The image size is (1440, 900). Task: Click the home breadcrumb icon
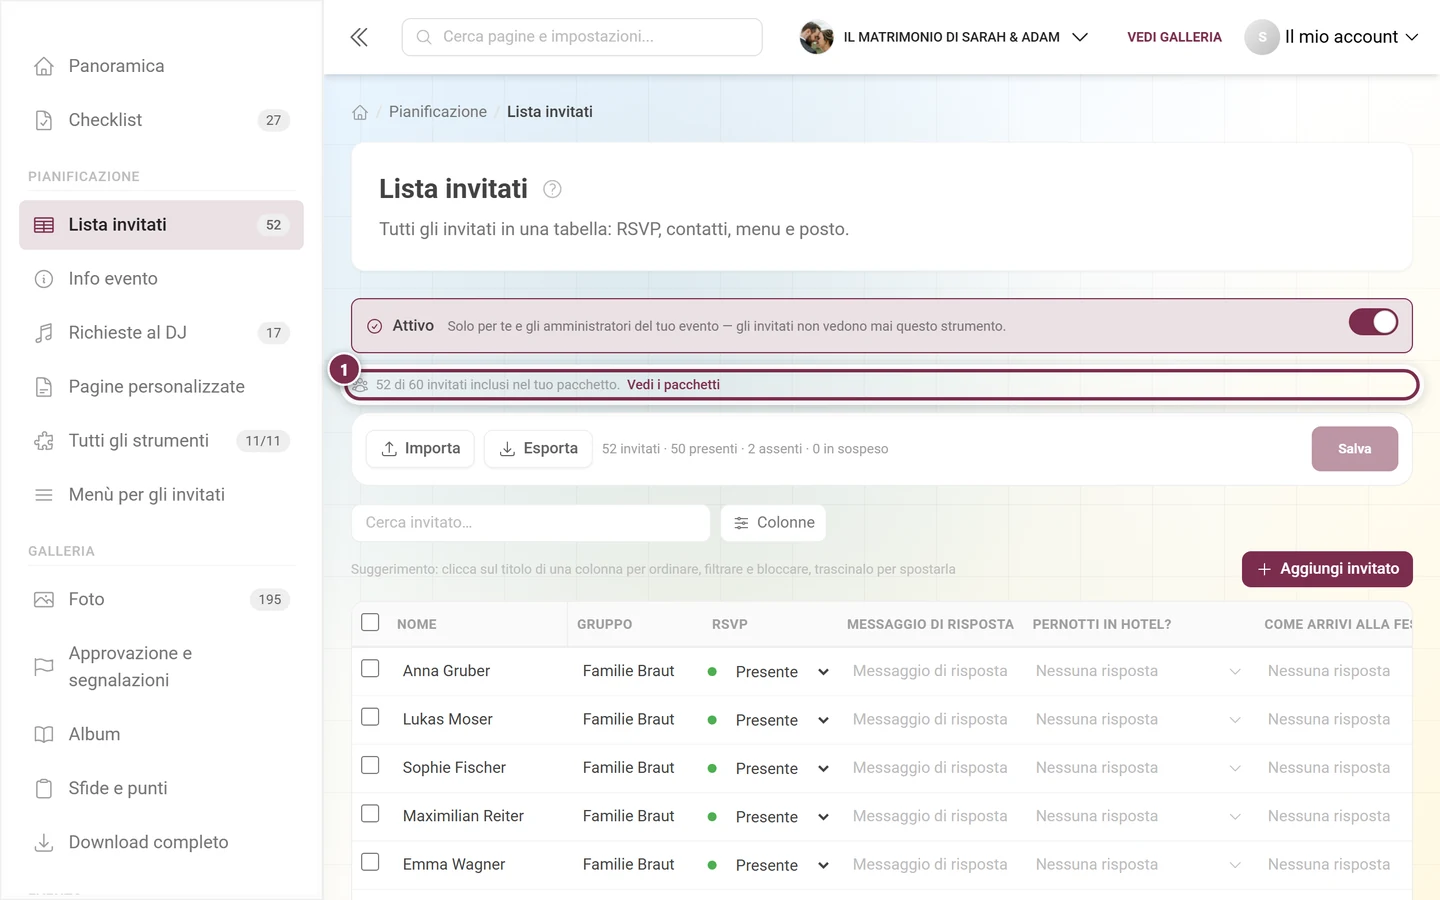pyautogui.click(x=360, y=112)
